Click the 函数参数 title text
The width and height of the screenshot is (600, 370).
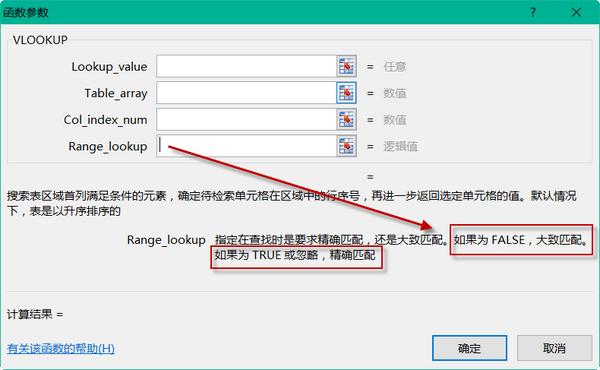26,13
